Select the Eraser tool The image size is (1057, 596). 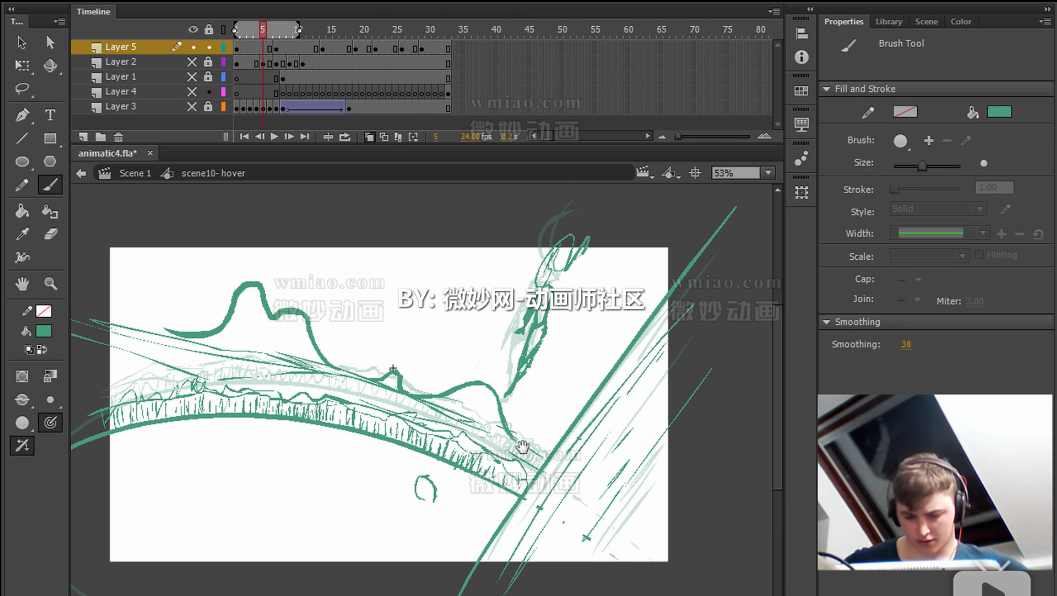[x=50, y=234]
